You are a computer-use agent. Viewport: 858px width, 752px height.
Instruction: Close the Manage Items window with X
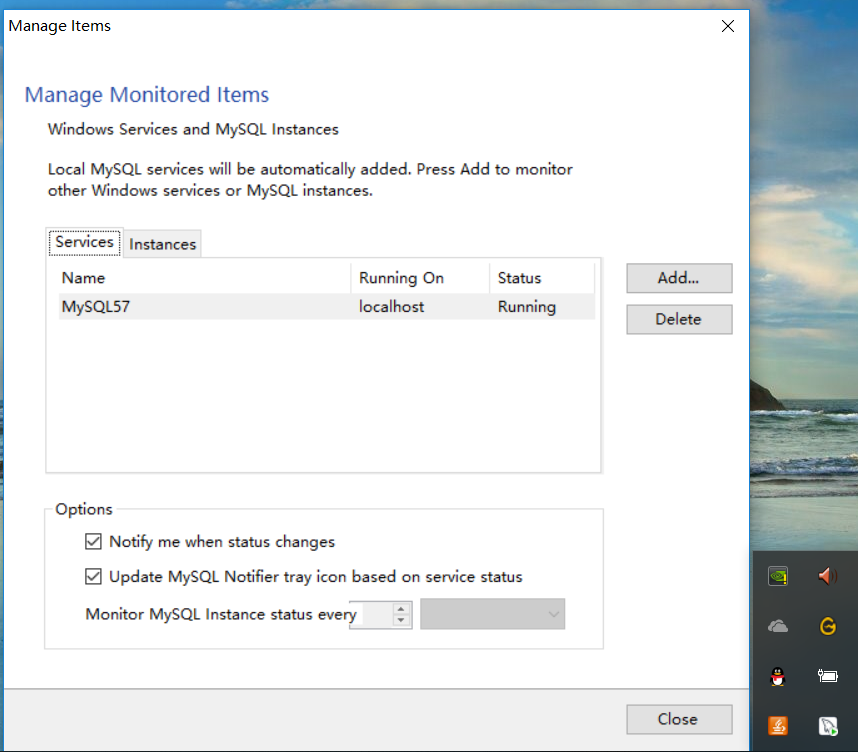tap(728, 26)
